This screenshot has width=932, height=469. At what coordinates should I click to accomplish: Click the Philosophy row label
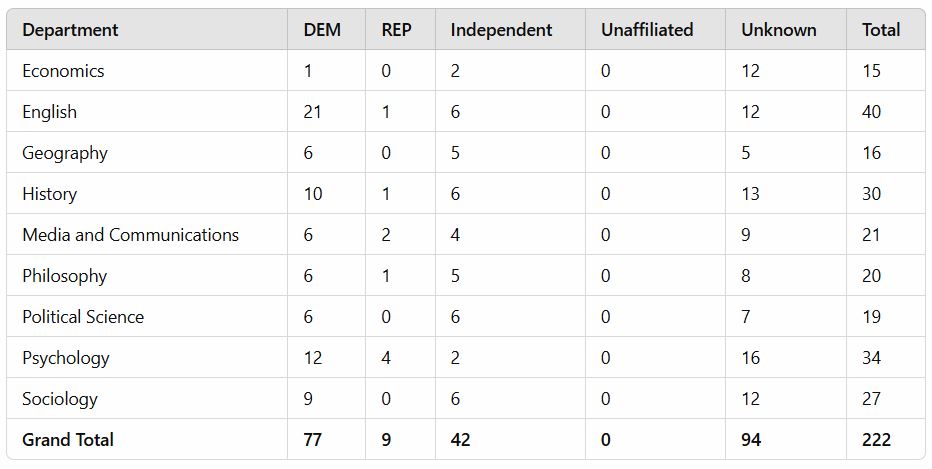pos(65,276)
